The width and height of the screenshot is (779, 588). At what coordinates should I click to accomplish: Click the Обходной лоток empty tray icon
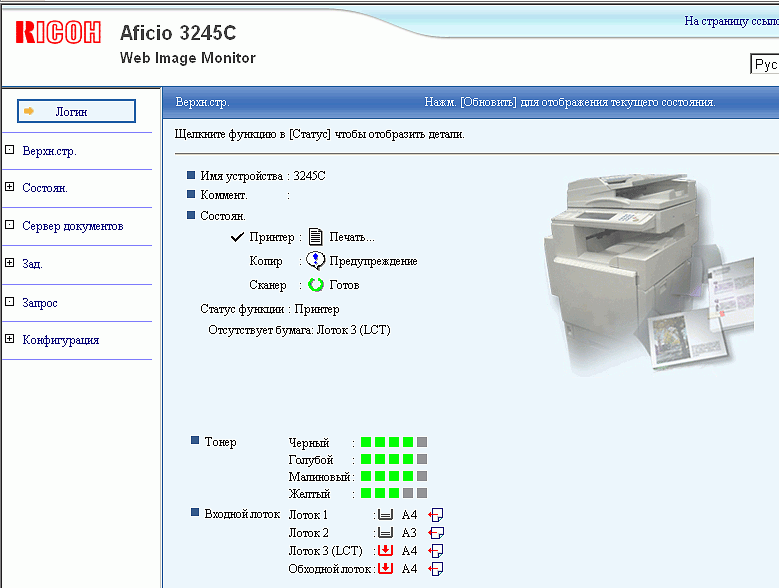click(x=385, y=569)
